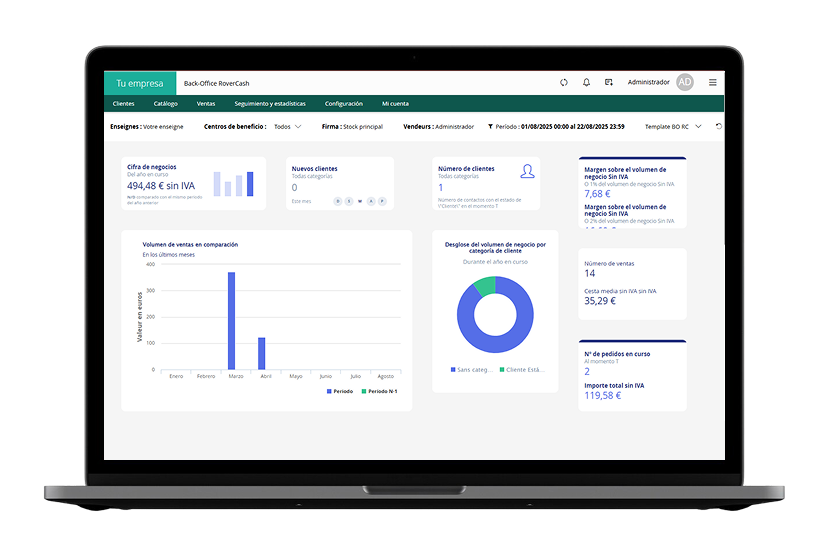
Task: Click the messages icon beside the bell
Action: click(608, 82)
